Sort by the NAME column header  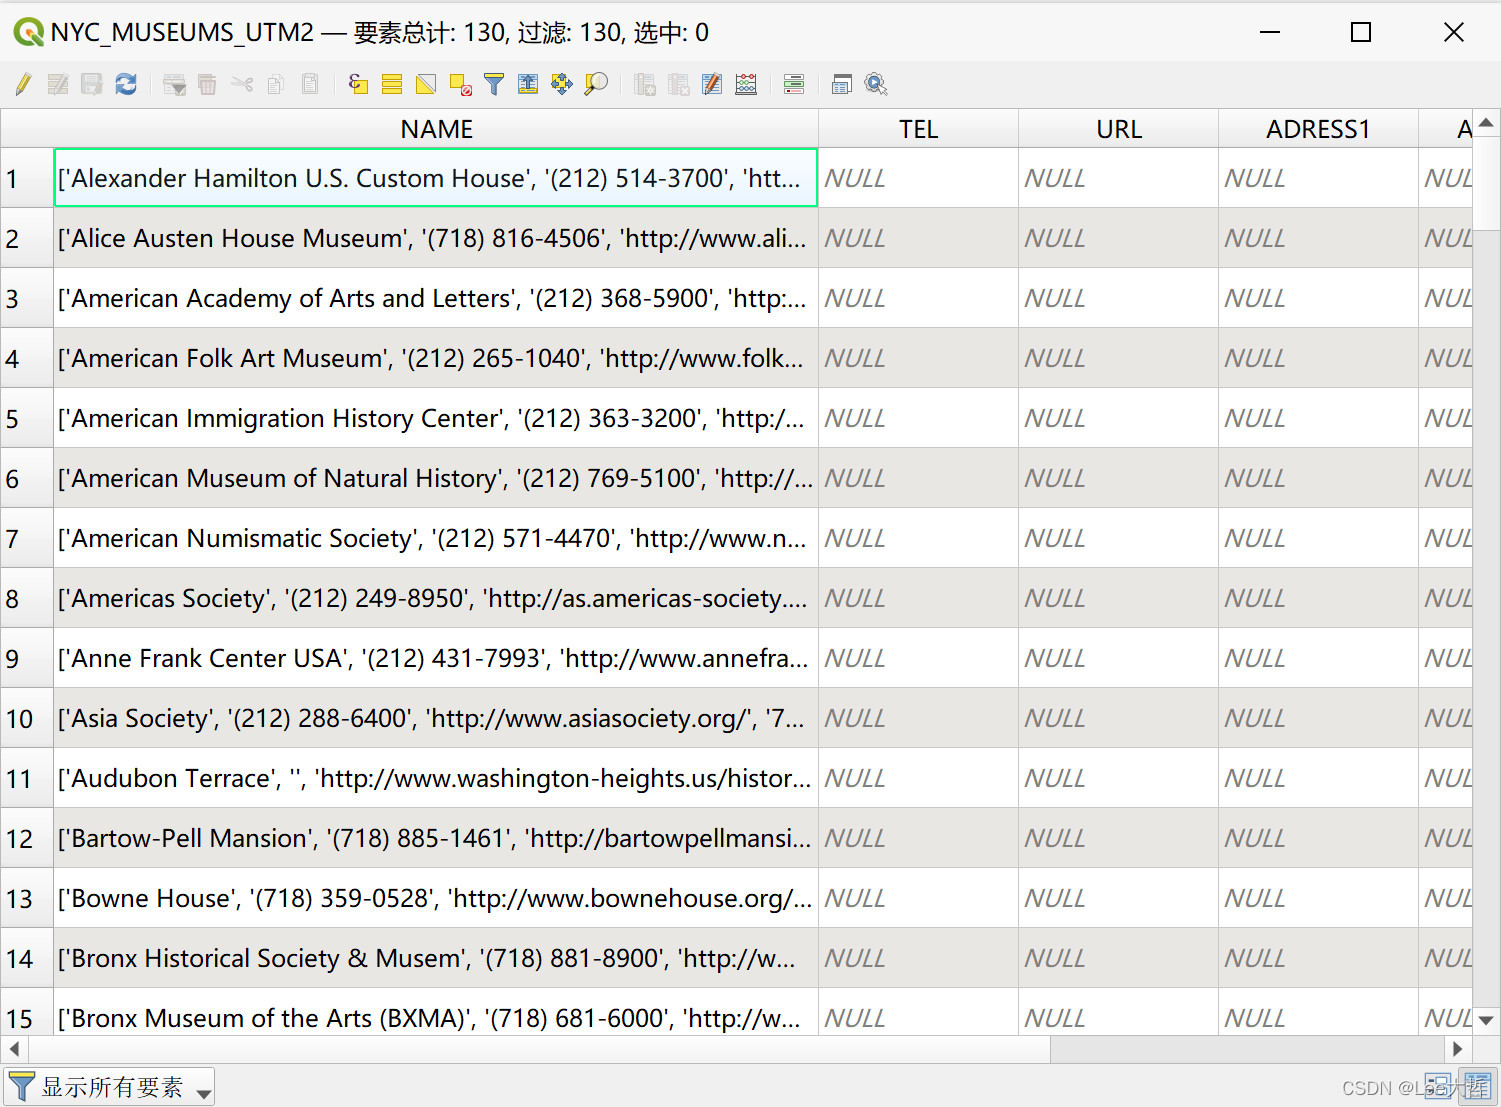pyautogui.click(x=436, y=129)
